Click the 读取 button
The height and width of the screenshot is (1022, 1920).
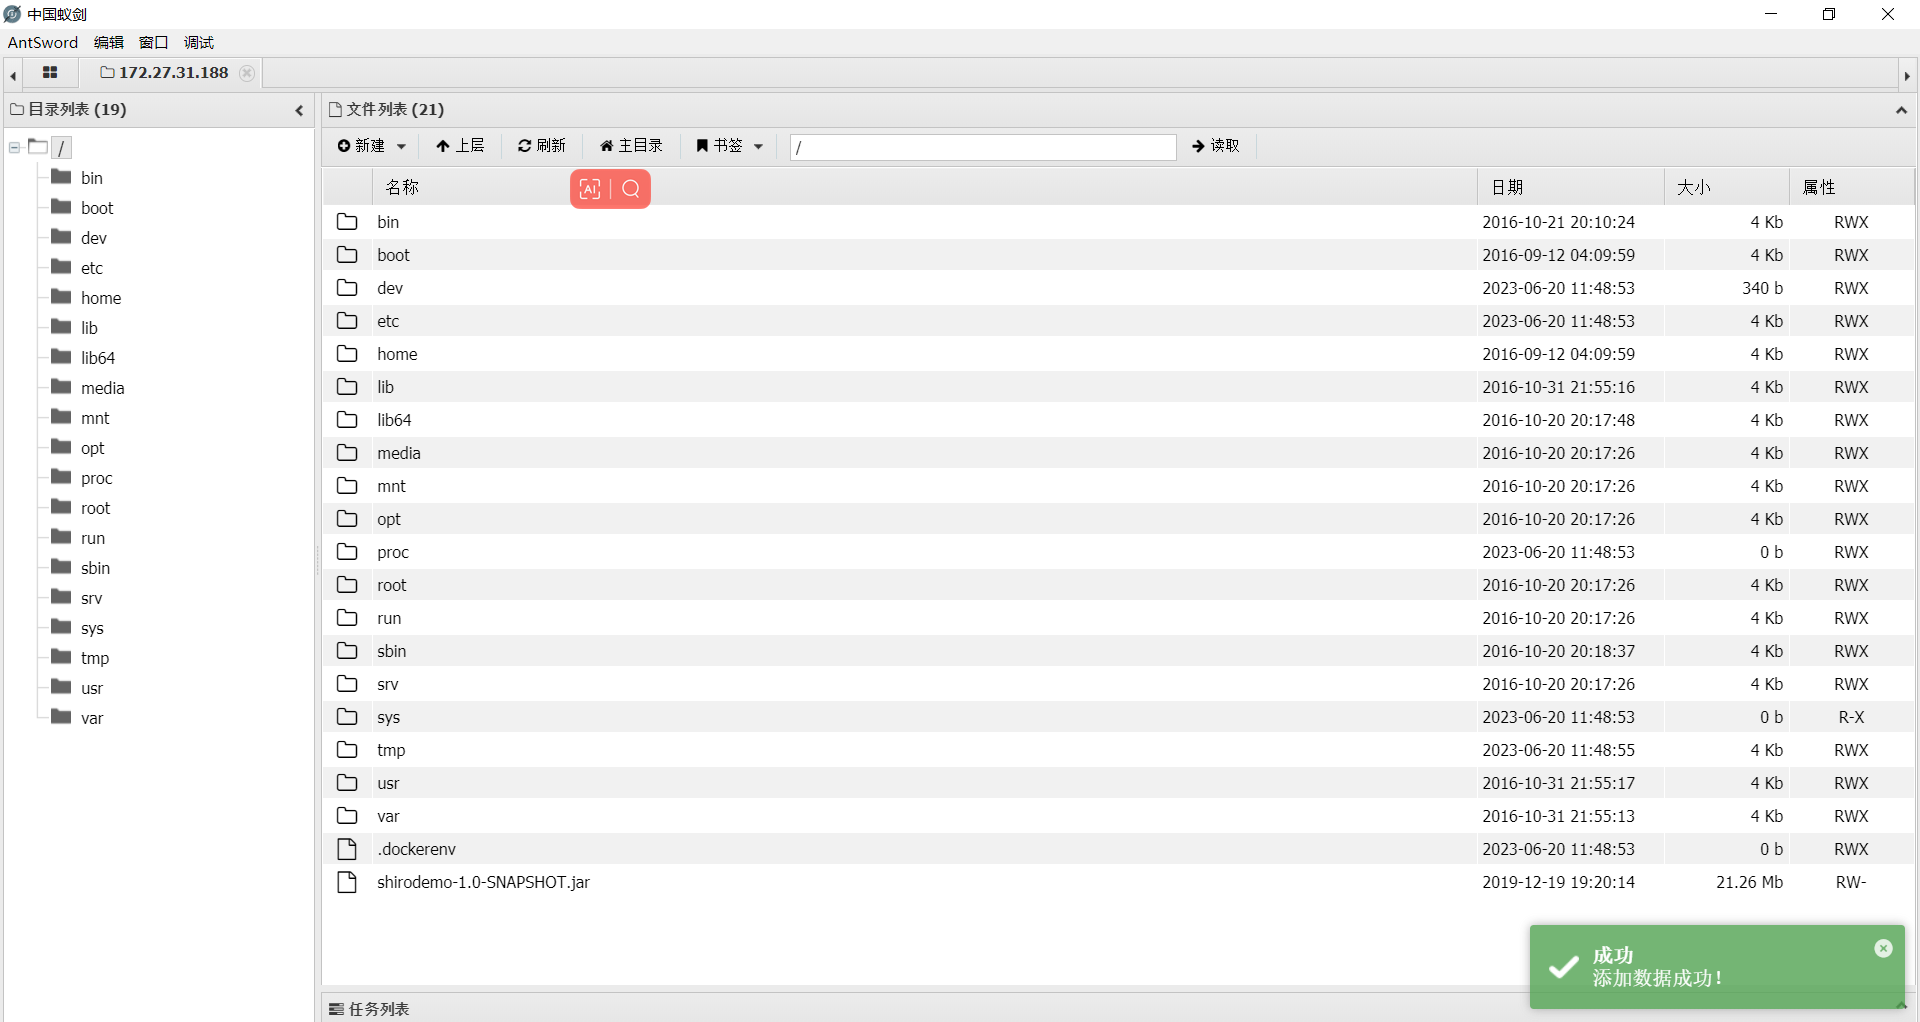click(1215, 146)
